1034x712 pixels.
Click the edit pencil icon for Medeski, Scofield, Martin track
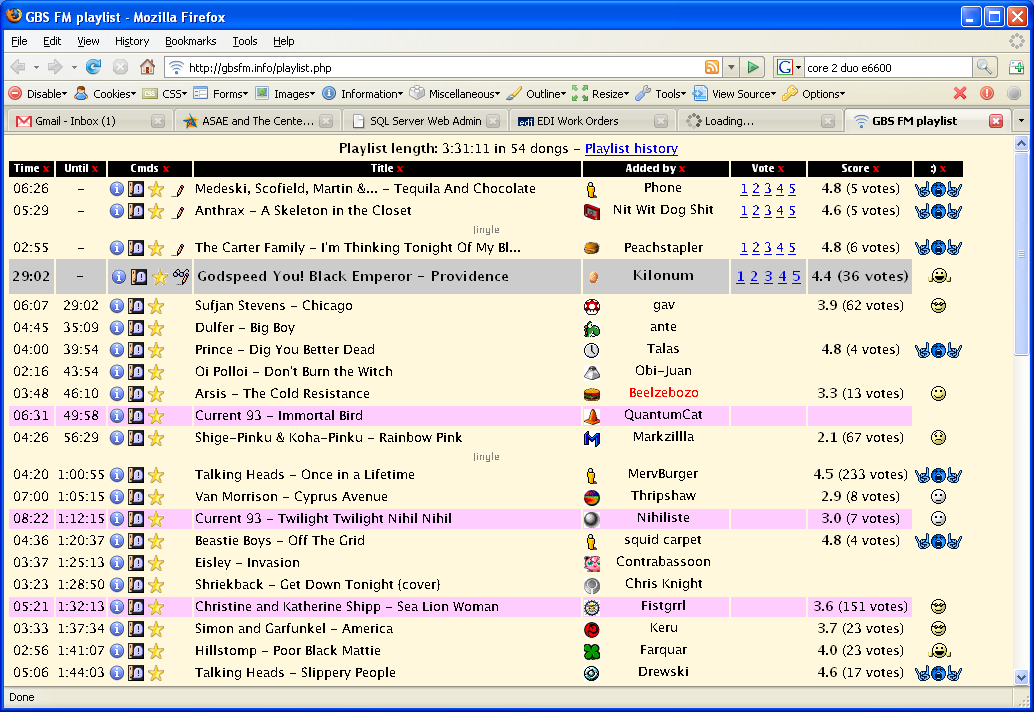[178, 190]
